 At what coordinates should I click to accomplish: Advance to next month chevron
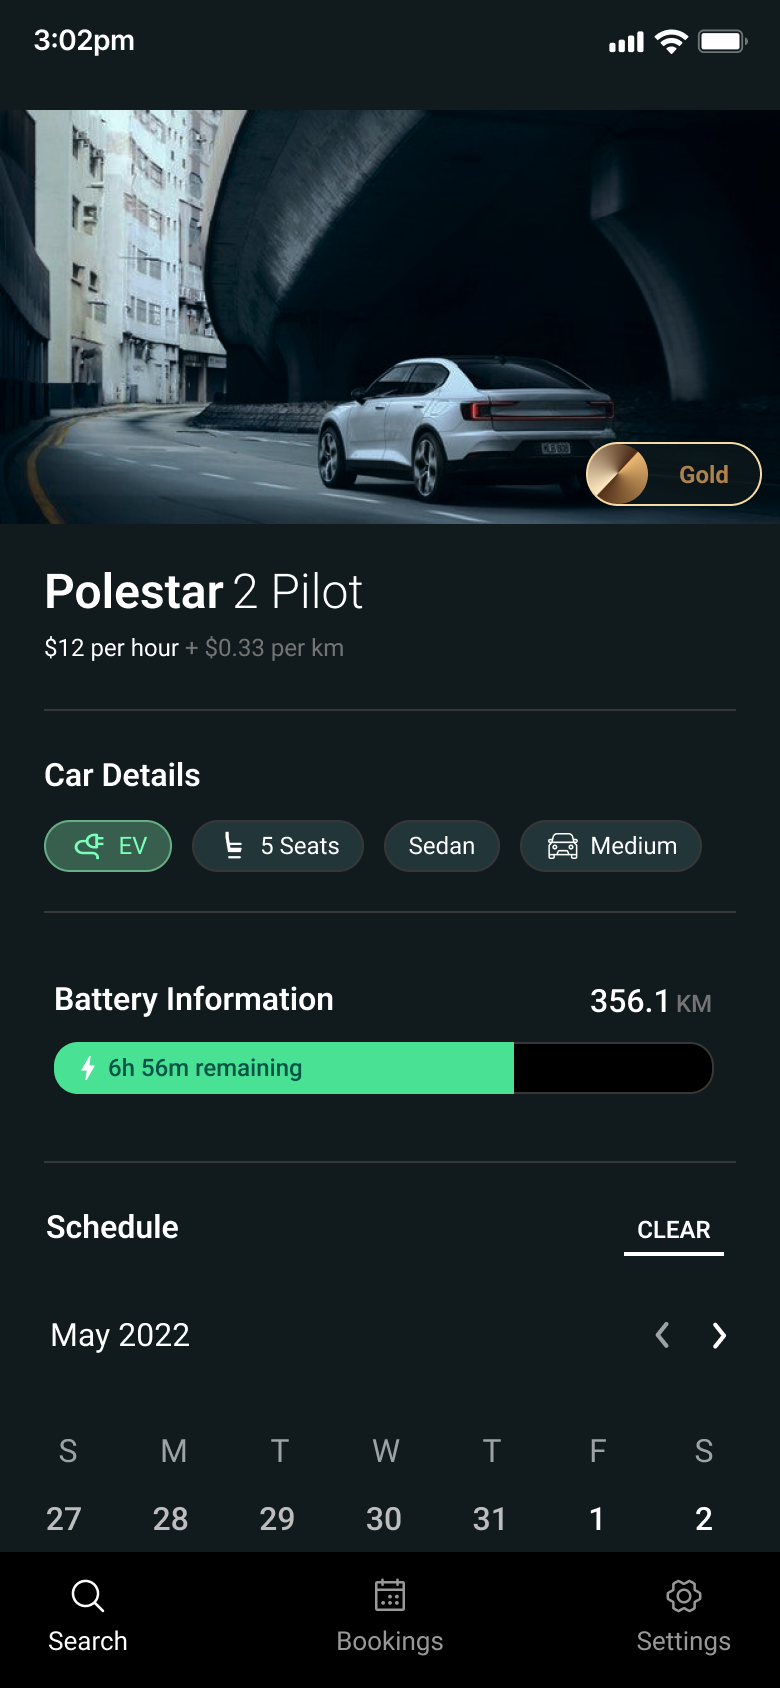pos(719,1335)
